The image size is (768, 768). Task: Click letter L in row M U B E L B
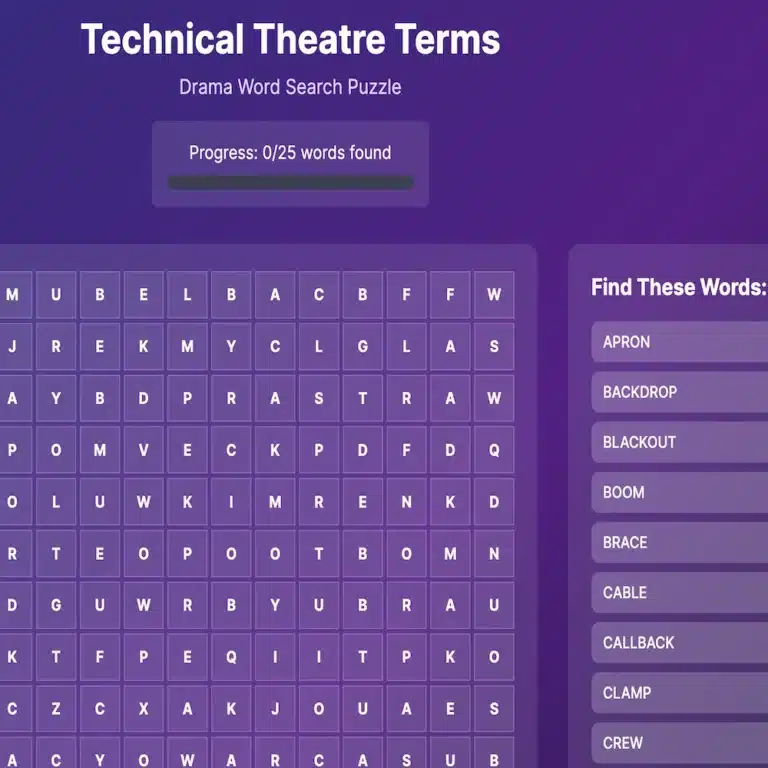[187, 294]
